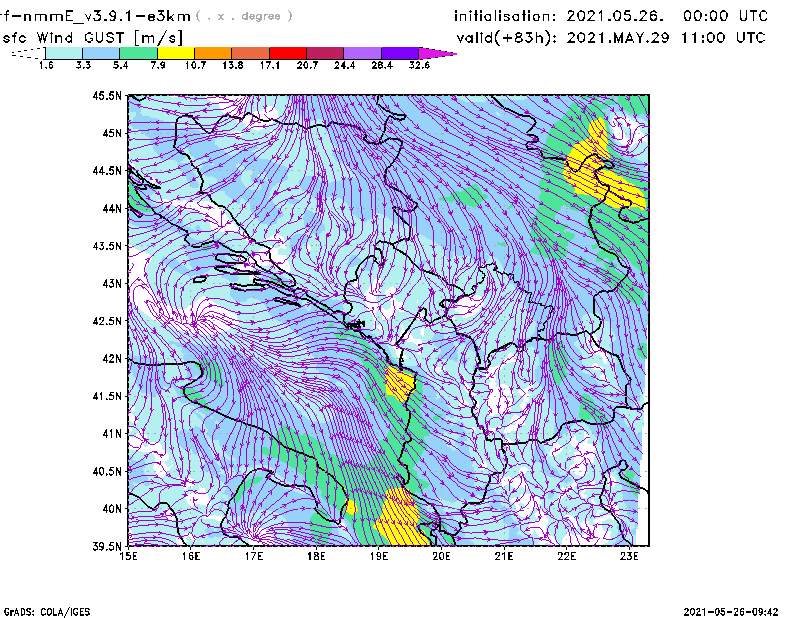This screenshot has width=800, height=618.
Task: Select the yellow legend swatch after 7.9
Action: point(176,53)
